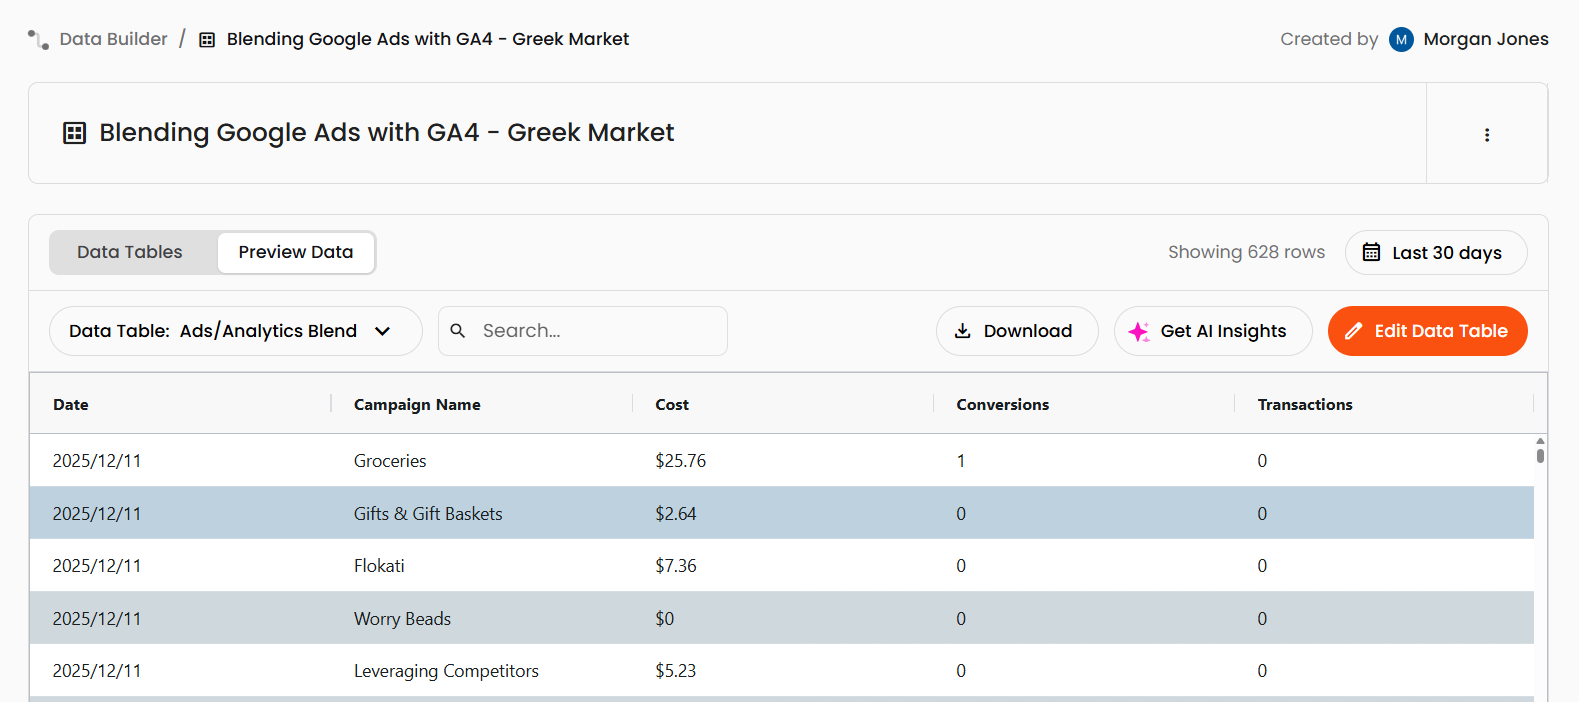This screenshot has width=1579, height=702.
Task: Expand the Data Table Ads/Analytics Blend dropdown
Action: coord(235,331)
